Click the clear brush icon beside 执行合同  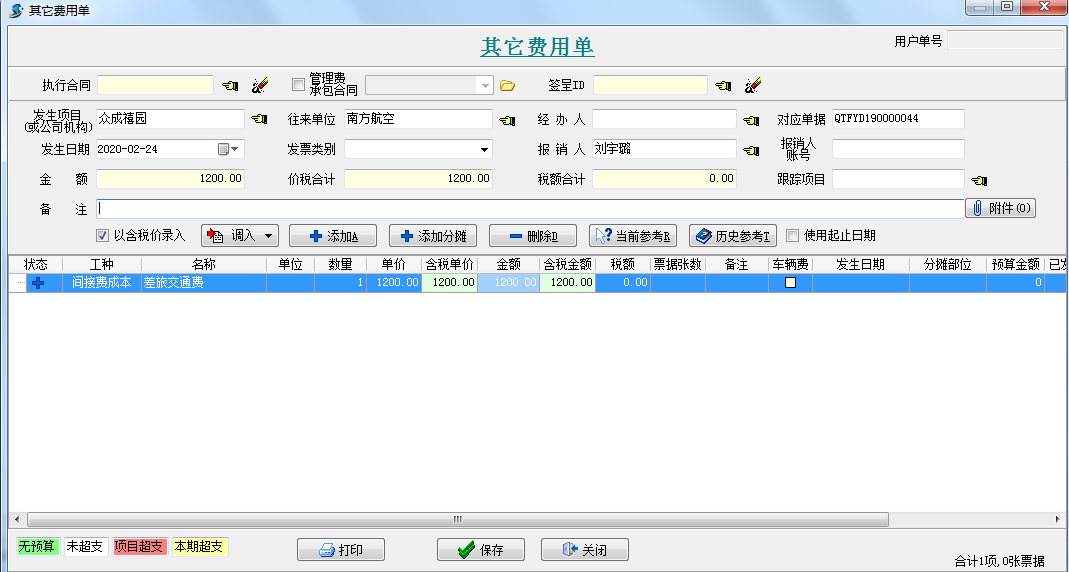[260, 85]
